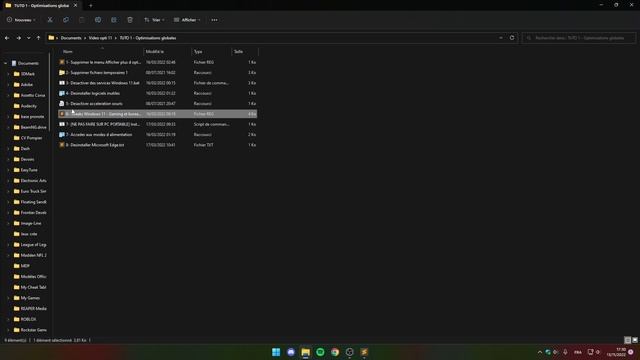Select the TUTO 1 - Optimisations globales tab
This screenshot has width=640, height=360.
click(41, 5)
